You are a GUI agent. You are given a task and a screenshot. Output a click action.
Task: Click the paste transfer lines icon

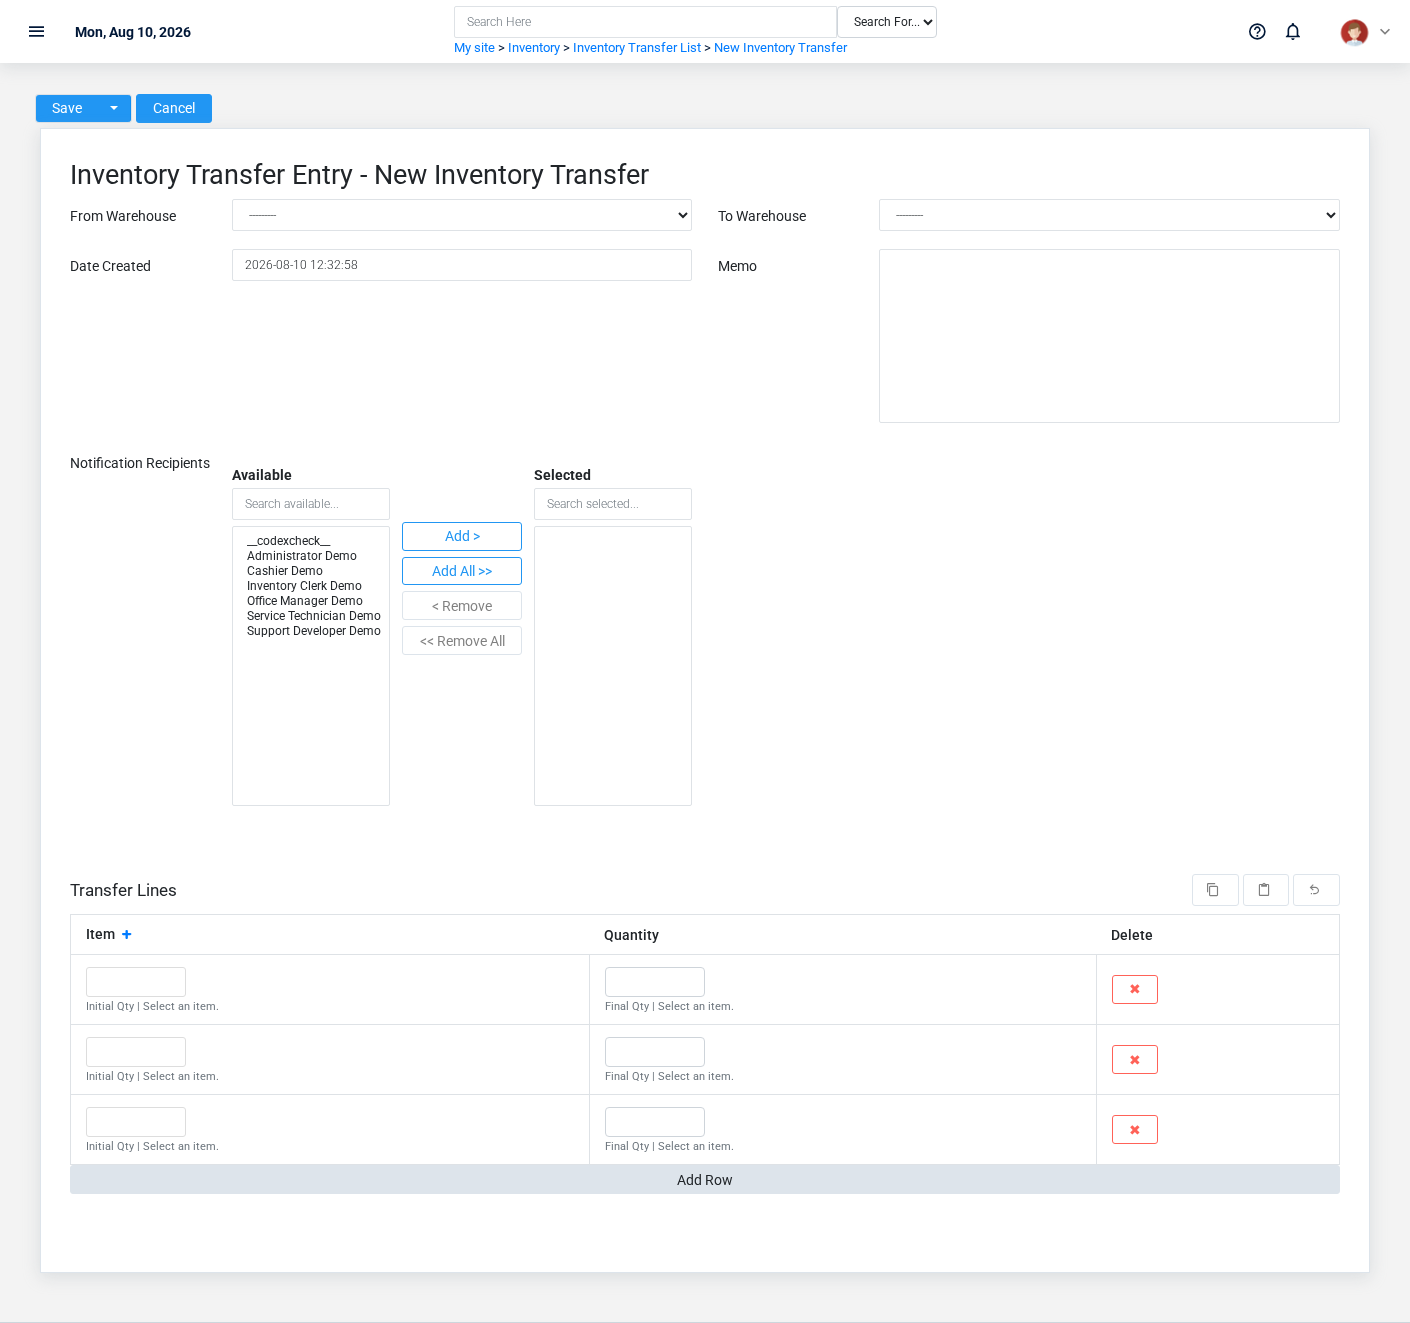click(x=1265, y=890)
